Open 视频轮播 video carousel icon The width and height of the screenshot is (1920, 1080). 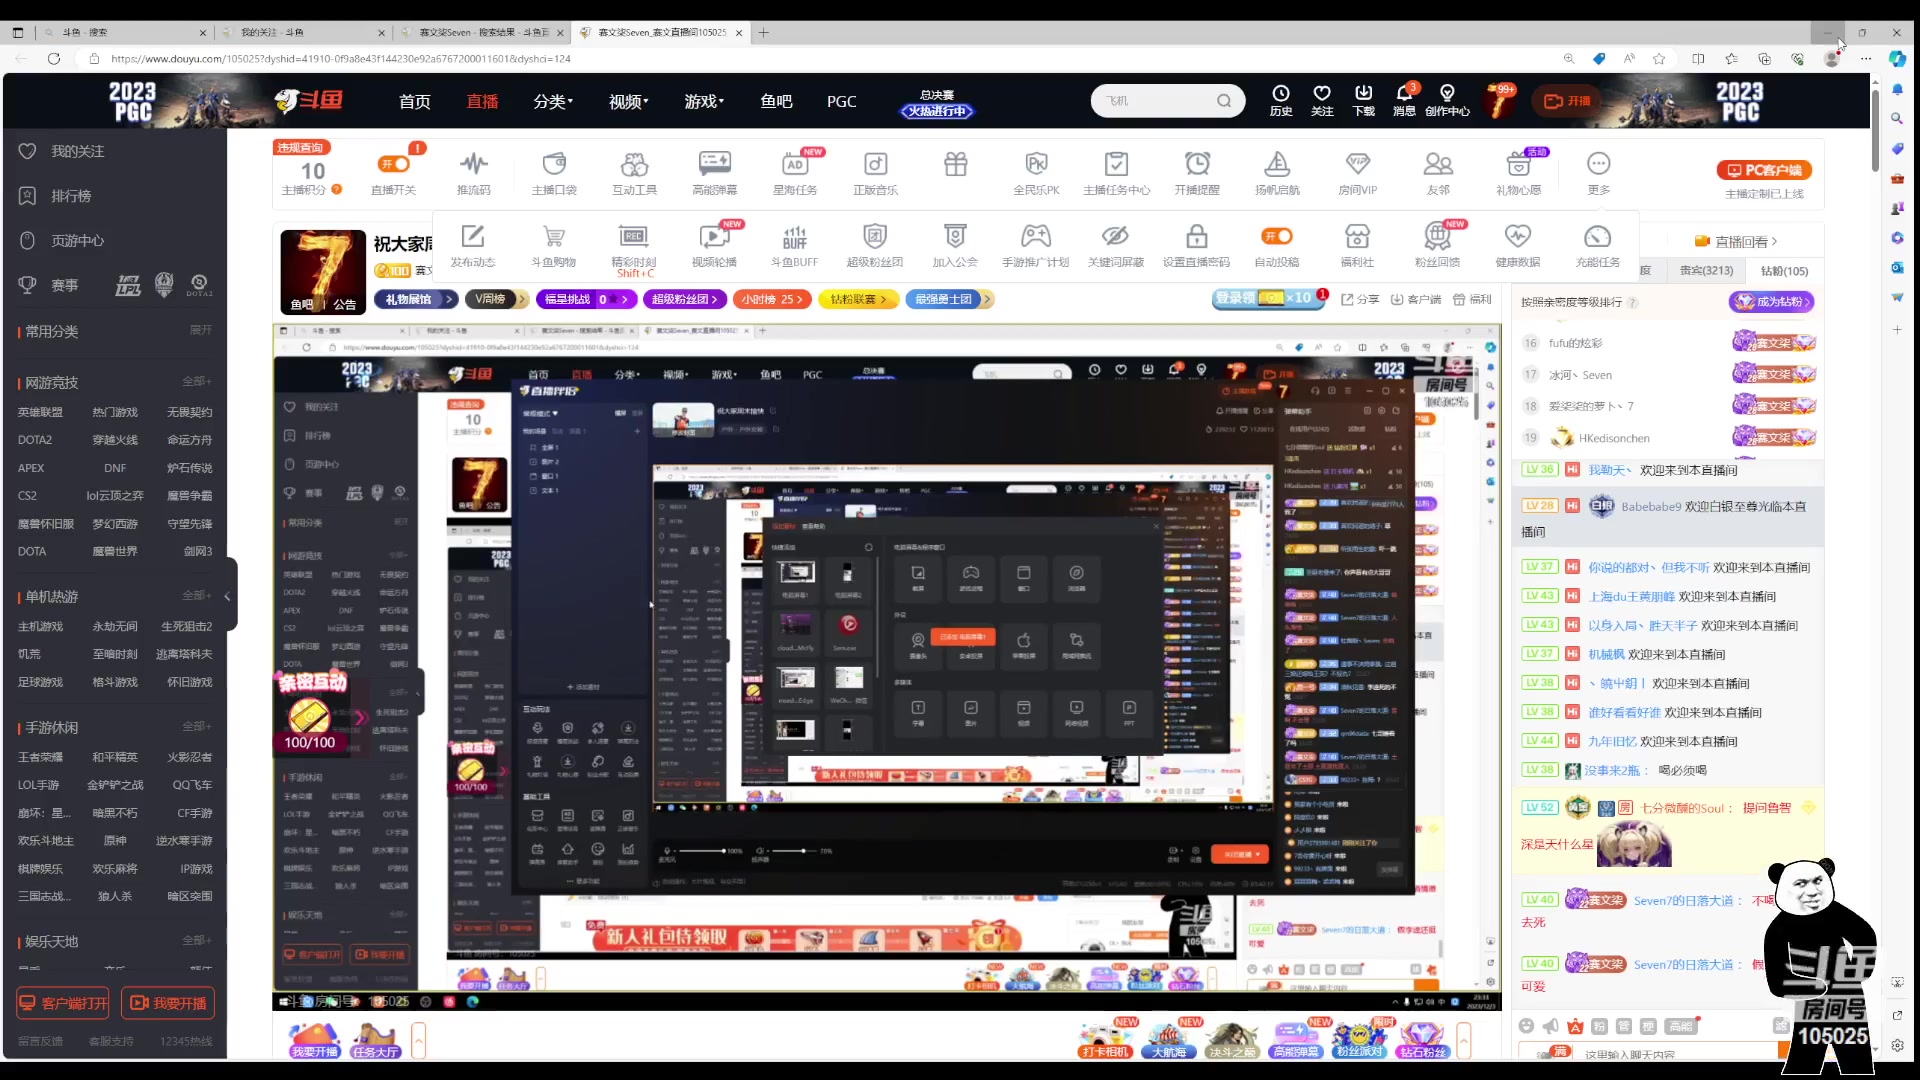pos(714,245)
